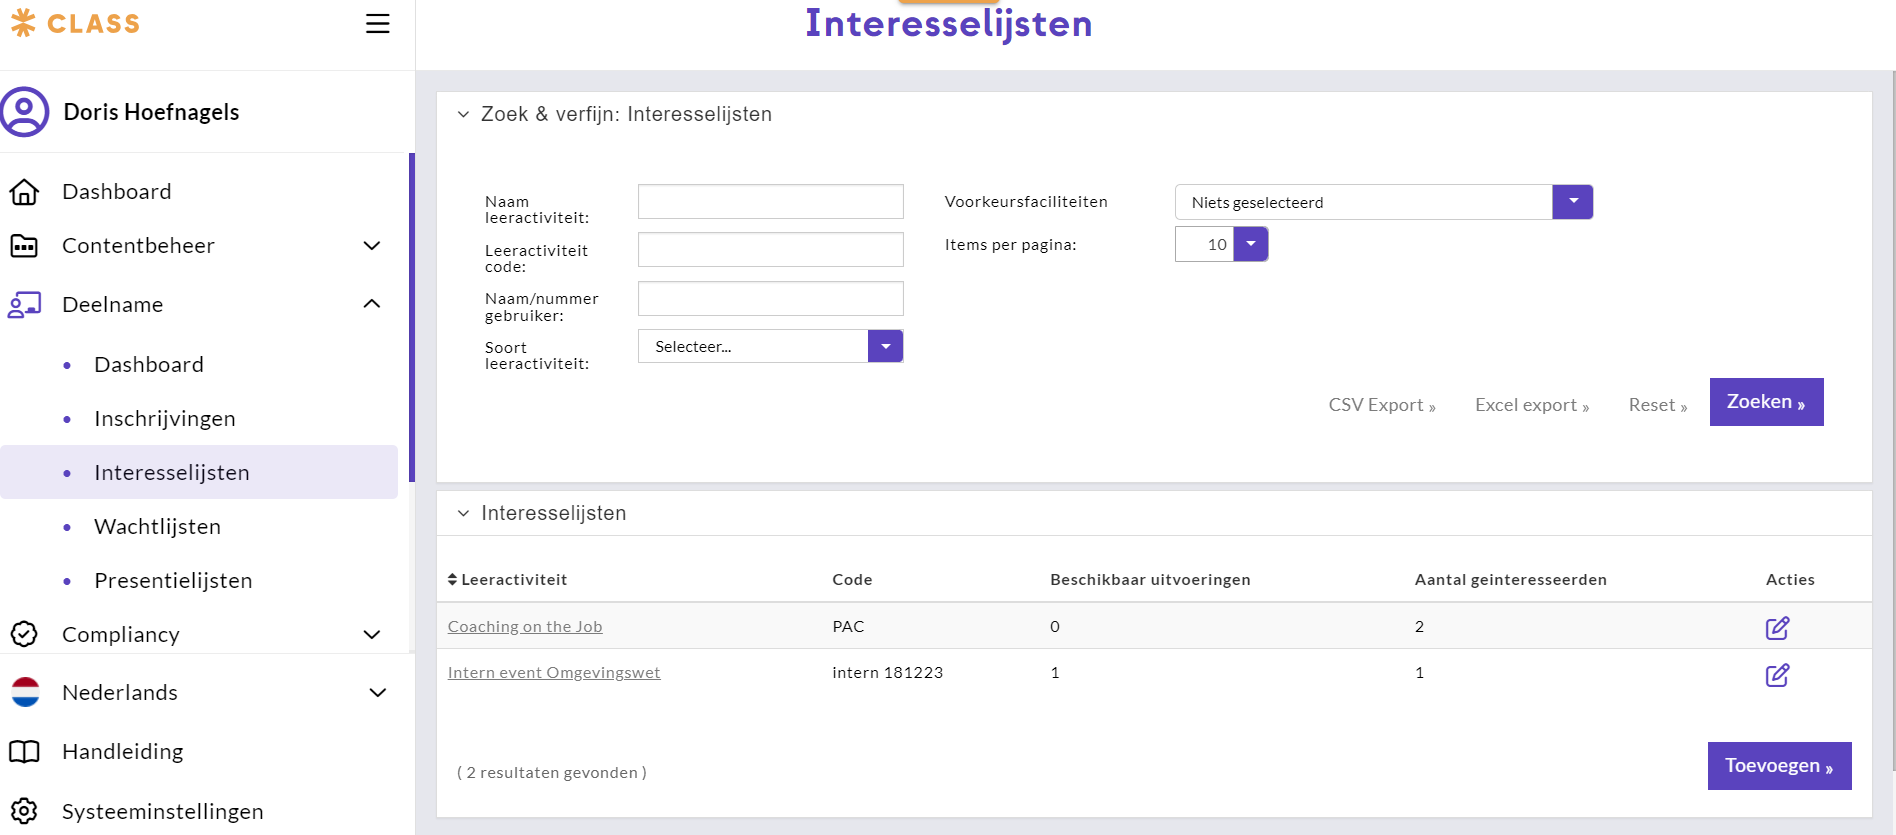Screen dimensions: 1896x835
Task: Click the Dashboard home icon
Action: (24, 191)
